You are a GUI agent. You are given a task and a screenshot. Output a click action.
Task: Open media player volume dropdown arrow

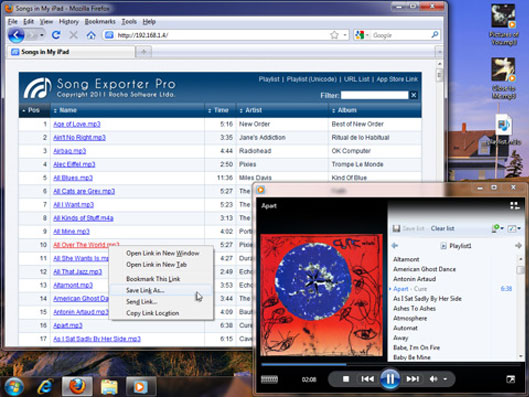pos(445,379)
